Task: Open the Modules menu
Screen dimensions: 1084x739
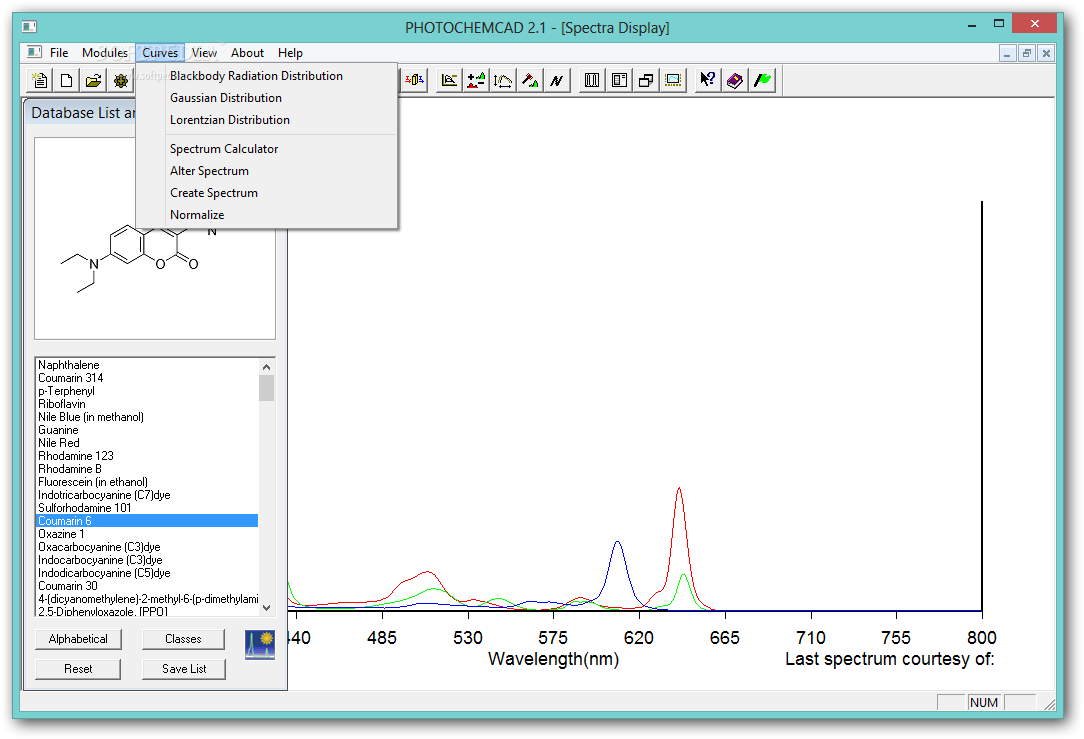Action: pyautogui.click(x=104, y=53)
